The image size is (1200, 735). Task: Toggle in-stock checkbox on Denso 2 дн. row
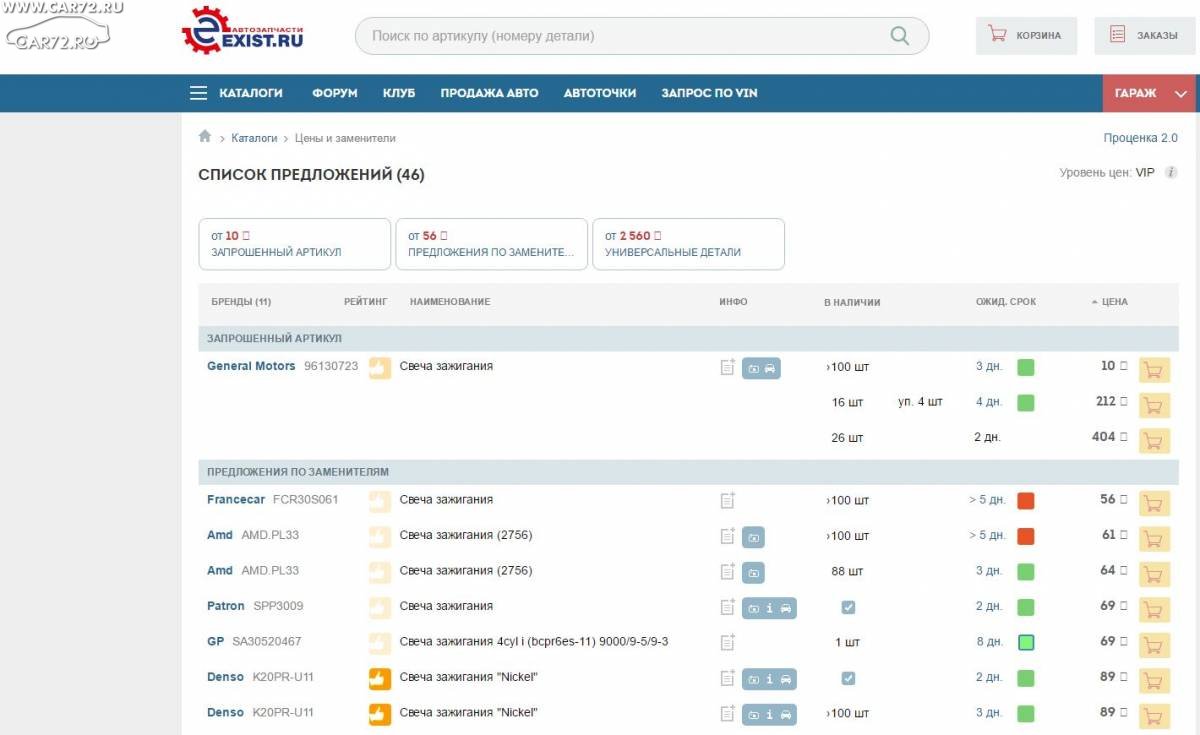pyautogui.click(x=848, y=678)
